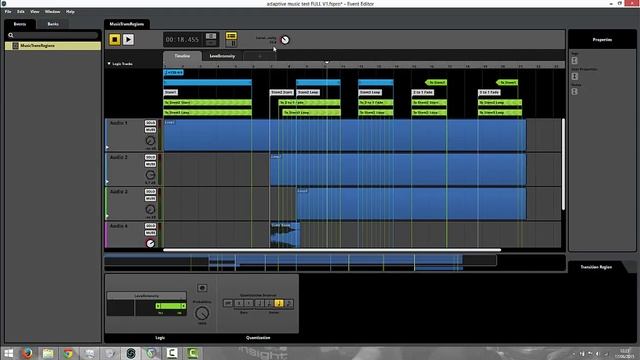The image size is (640, 360).
Task: Select first 'To Stem3 Loop' transition region
Action: click(x=207, y=112)
